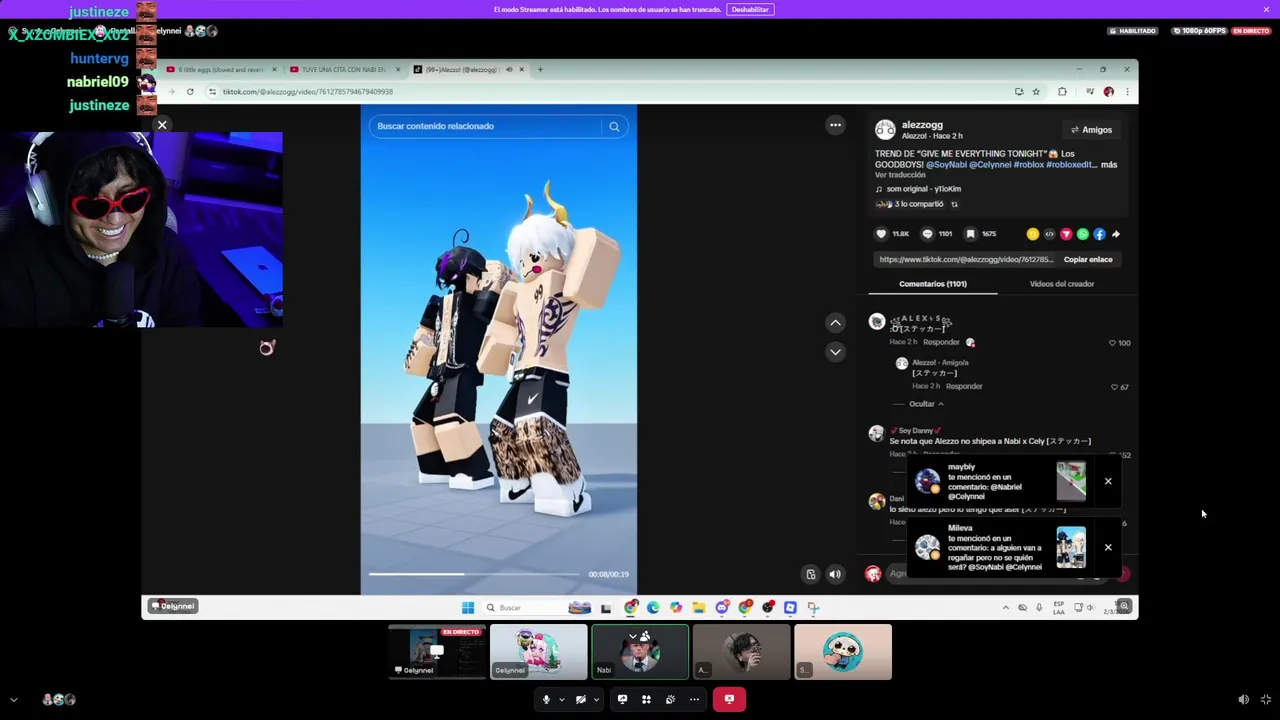
Task: Toggle the auto-scroll icon near volume
Action: pyautogui.click(x=811, y=574)
